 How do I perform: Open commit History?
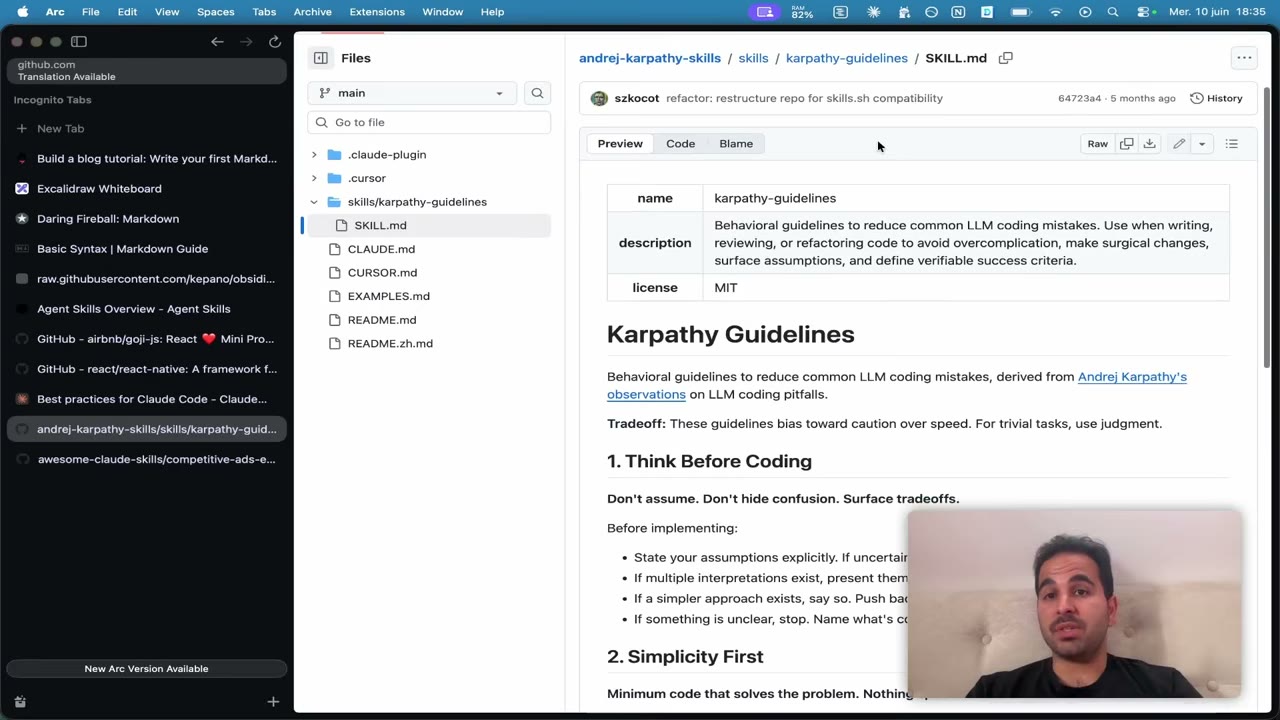(1216, 98)
